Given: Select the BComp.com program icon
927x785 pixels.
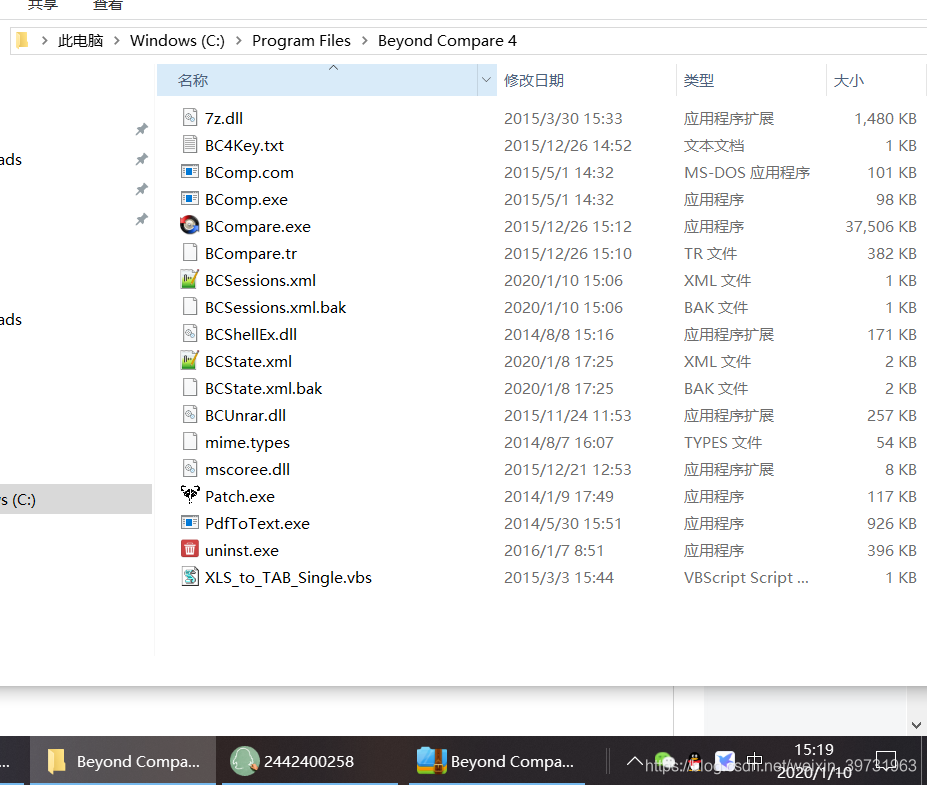Looking at the screenshot, I should point(190,171).
